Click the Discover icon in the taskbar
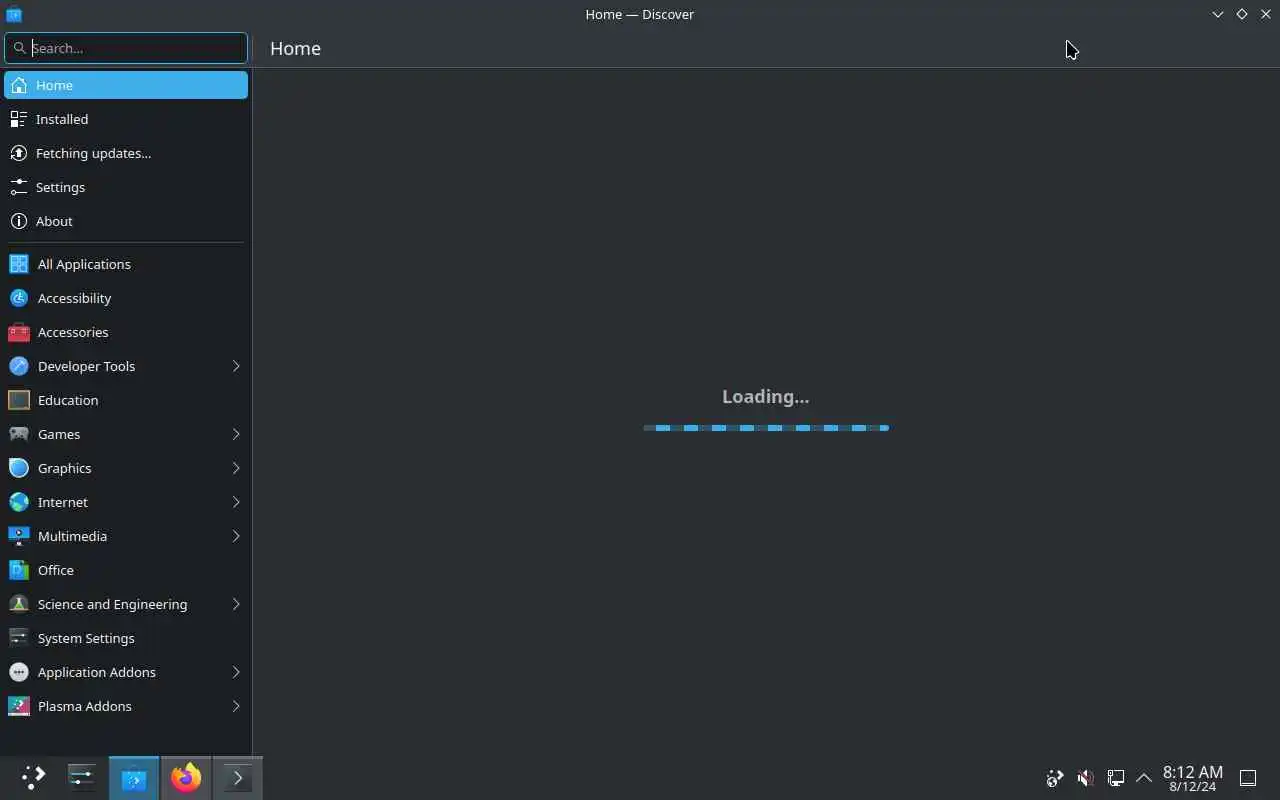 (x=134, y=777)
